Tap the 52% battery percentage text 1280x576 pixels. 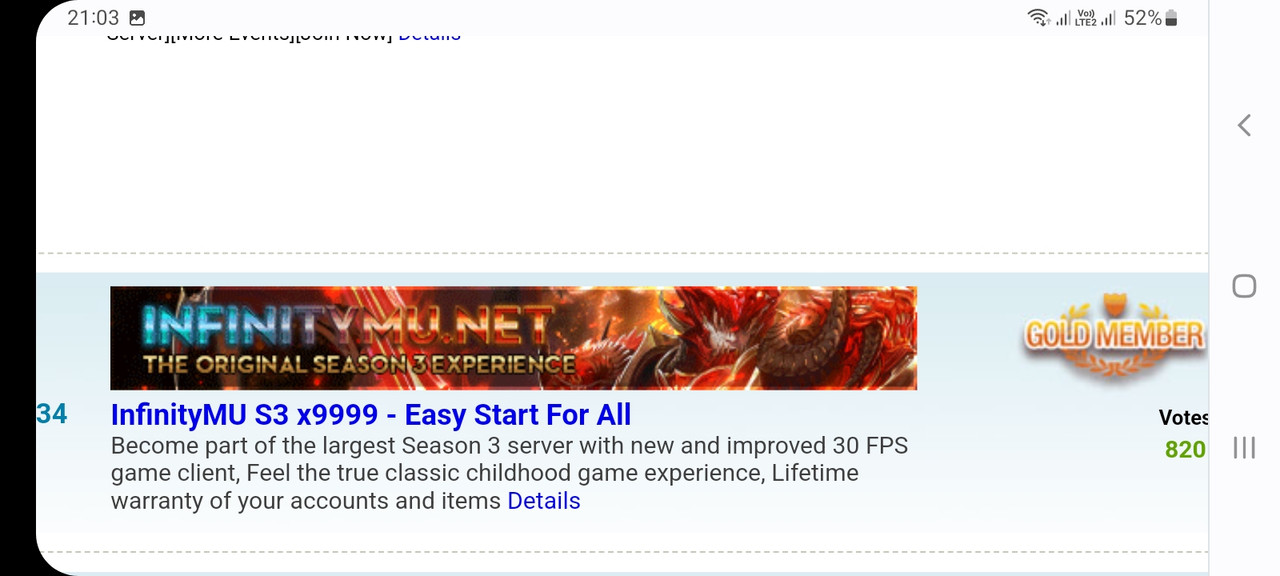tap(1142, 18)
